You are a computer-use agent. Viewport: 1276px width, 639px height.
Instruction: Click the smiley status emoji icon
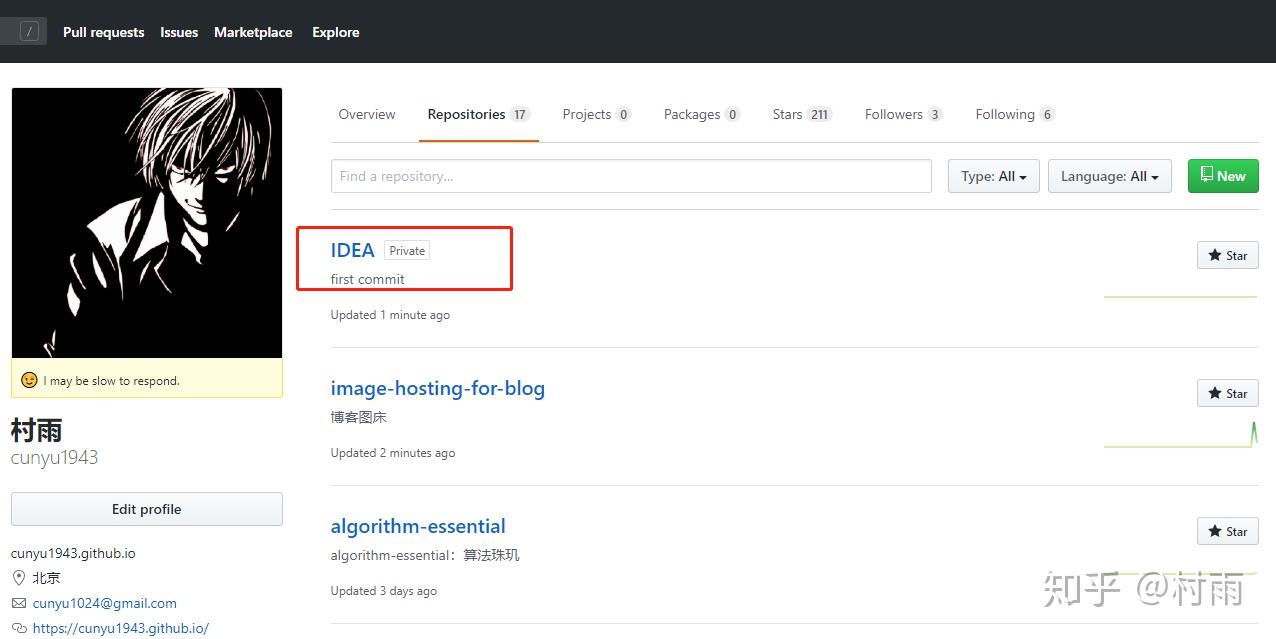pos(29,380)
